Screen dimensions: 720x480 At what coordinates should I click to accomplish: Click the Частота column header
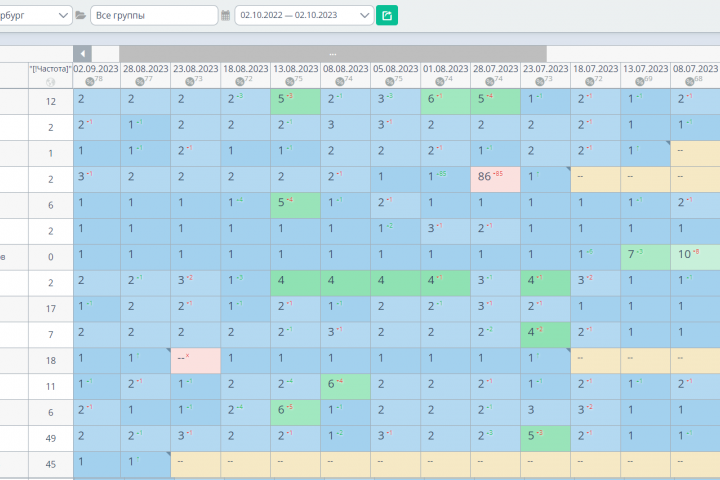click(51, 69)
